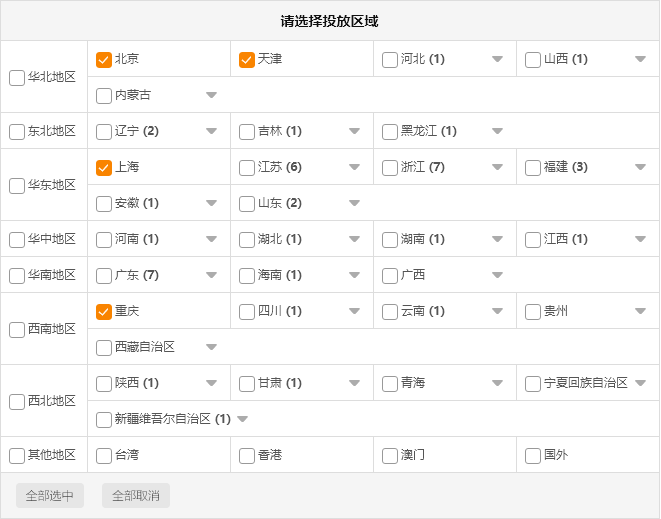Screen dimensions: 661x519
Task: Show cities under 云南 via arrow
Action: [x=497, y=311]
